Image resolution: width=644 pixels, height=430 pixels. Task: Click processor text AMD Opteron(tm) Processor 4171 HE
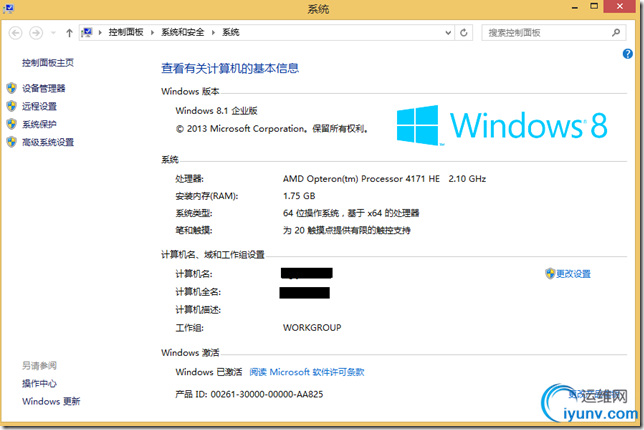tap(361, 179)
